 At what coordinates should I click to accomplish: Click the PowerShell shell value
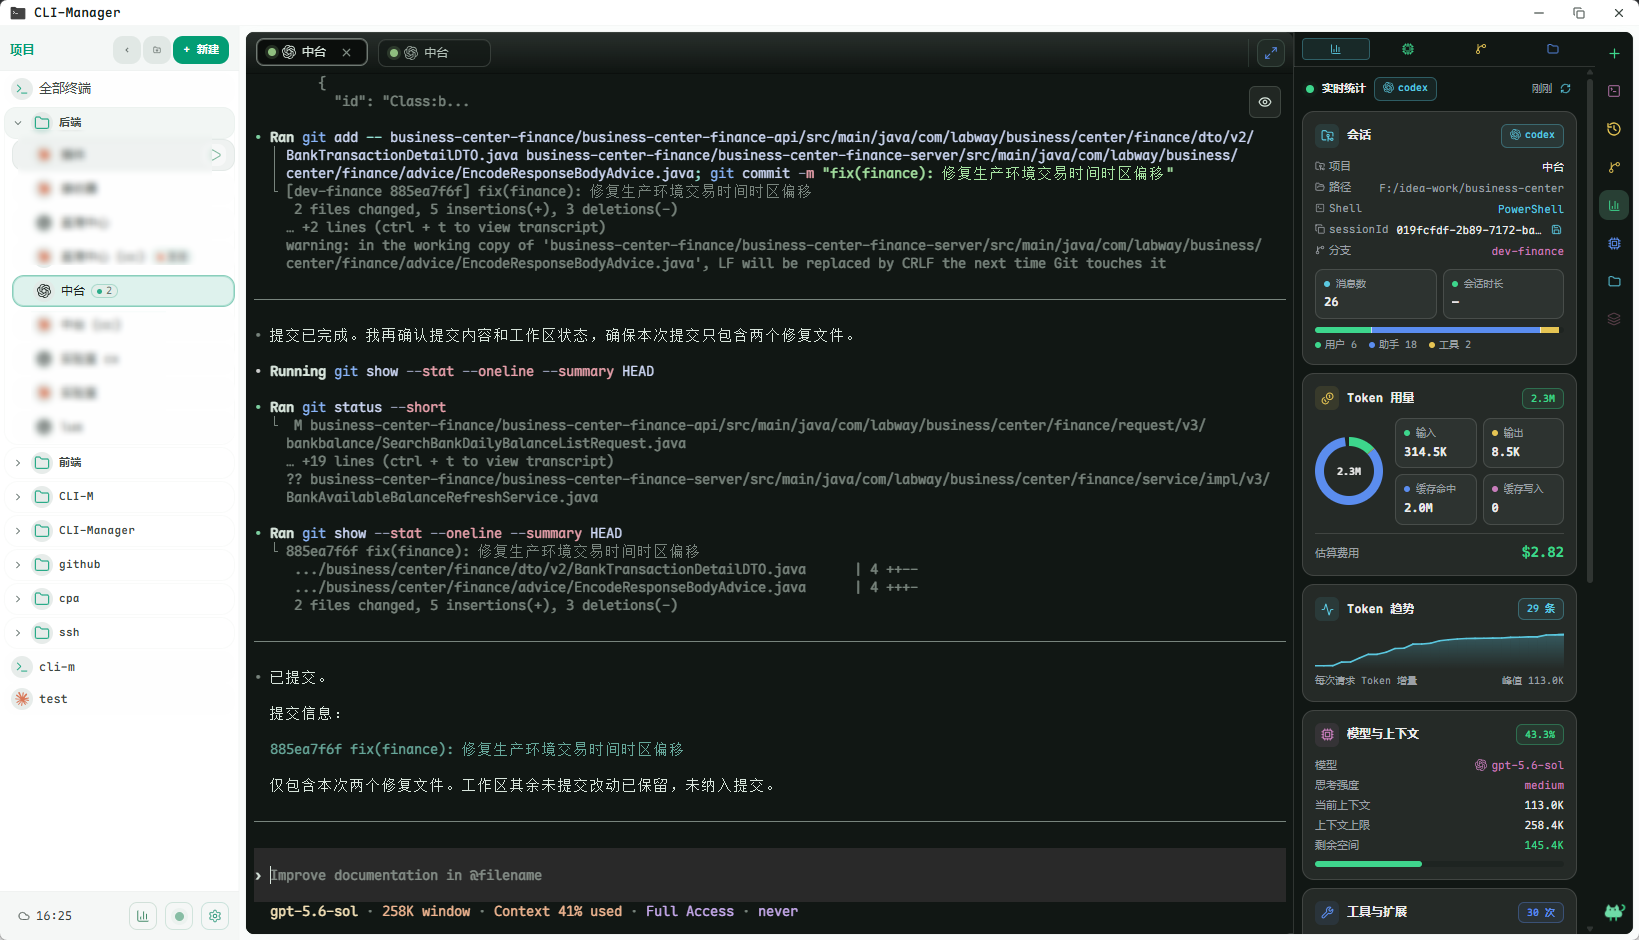[x=1530, y=209]
